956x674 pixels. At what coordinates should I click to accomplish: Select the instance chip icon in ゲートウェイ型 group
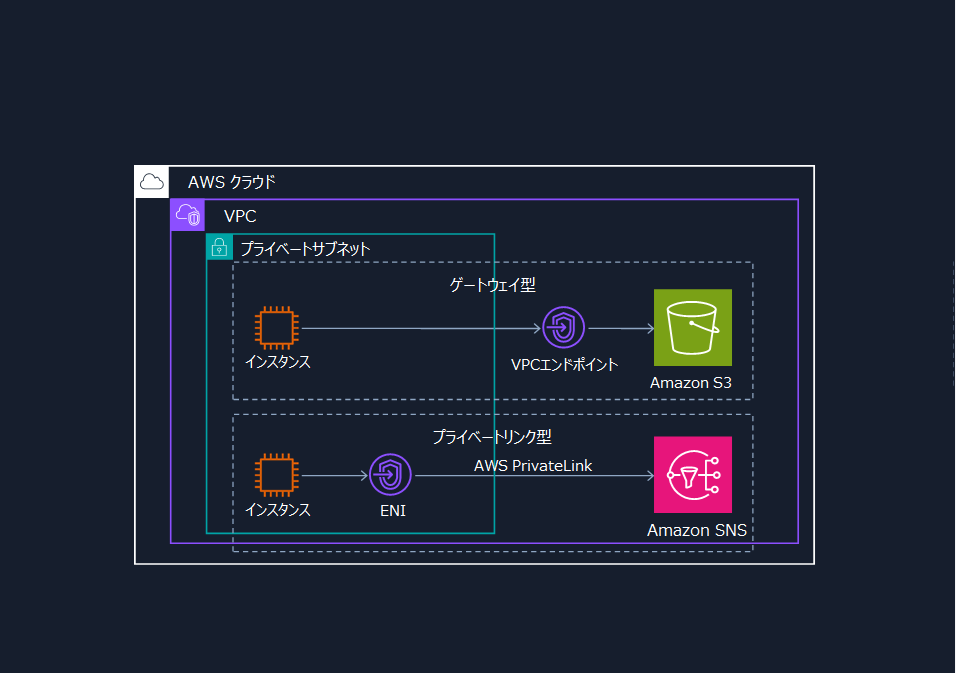click(x=277, y=328)
